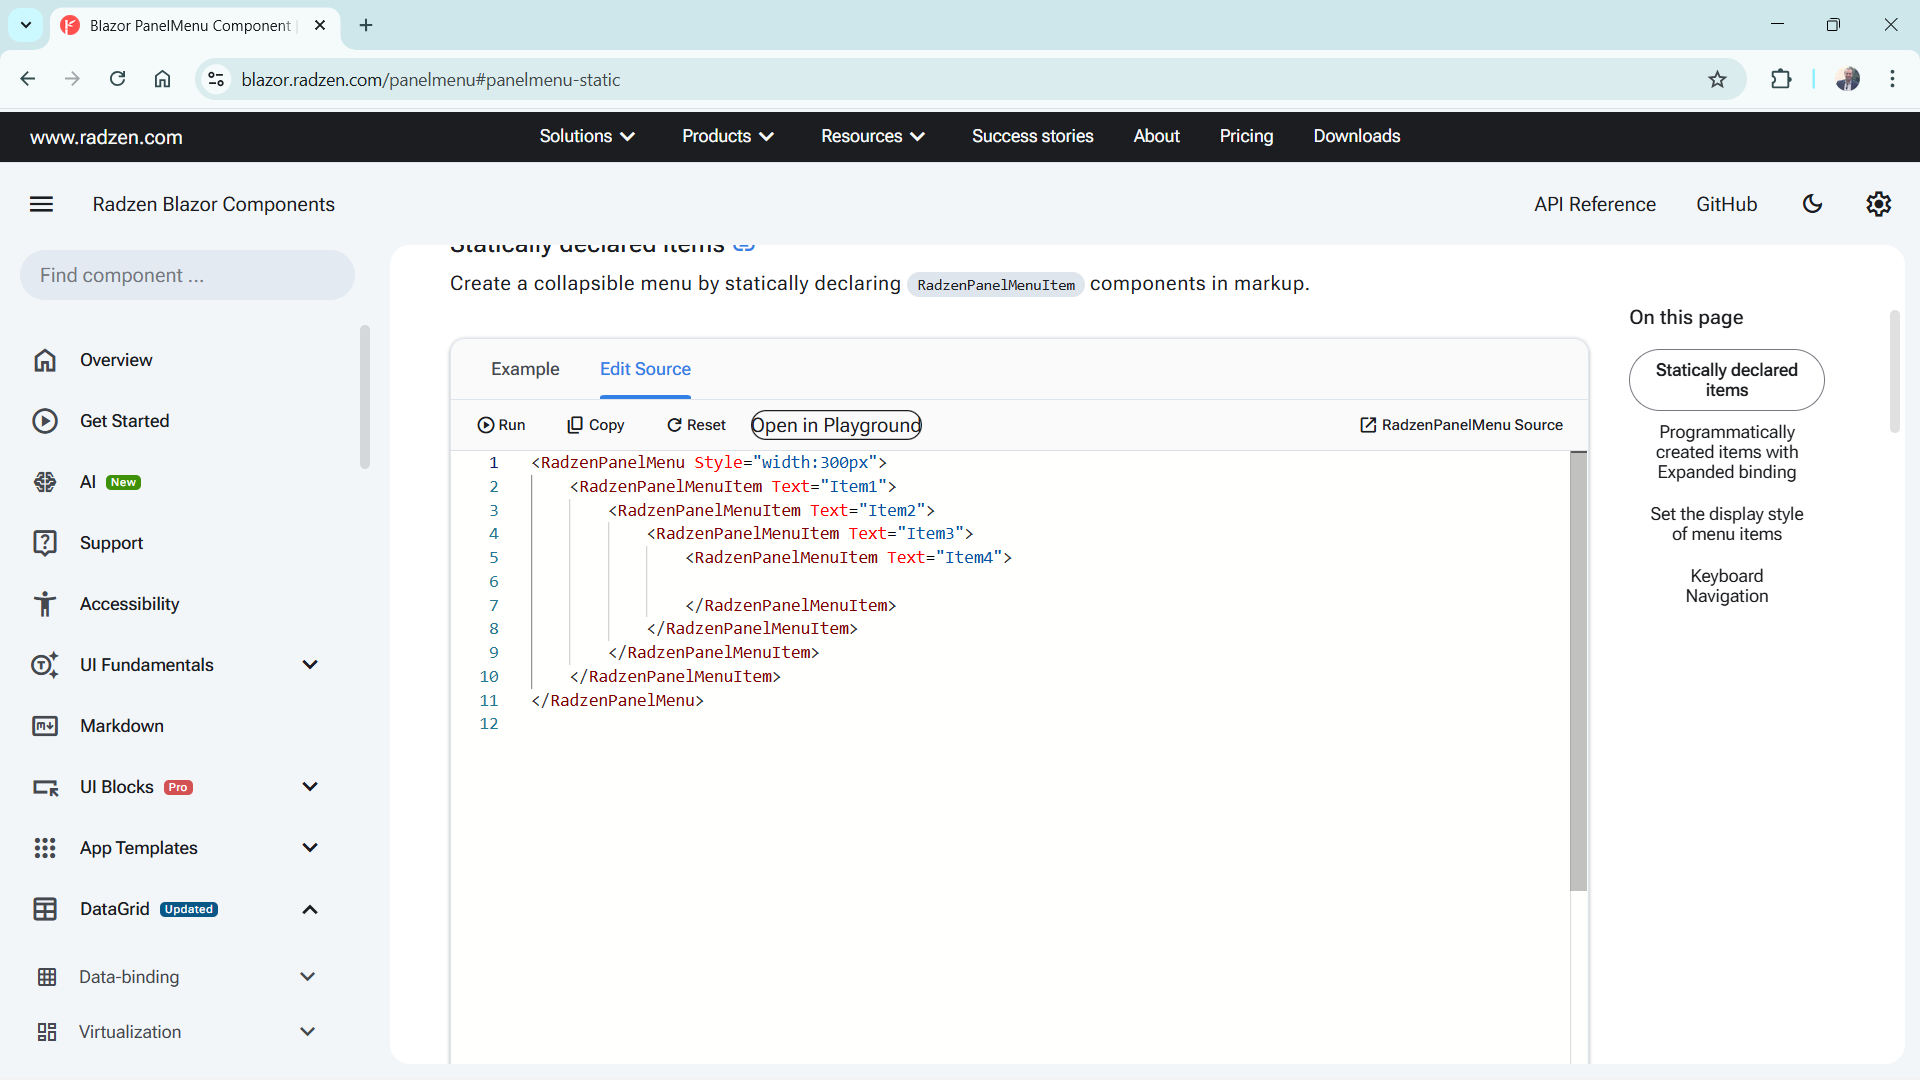Click the heading anchor link icon
1920x1080 pixels.
pyautogui.click(x=744, y=246)
